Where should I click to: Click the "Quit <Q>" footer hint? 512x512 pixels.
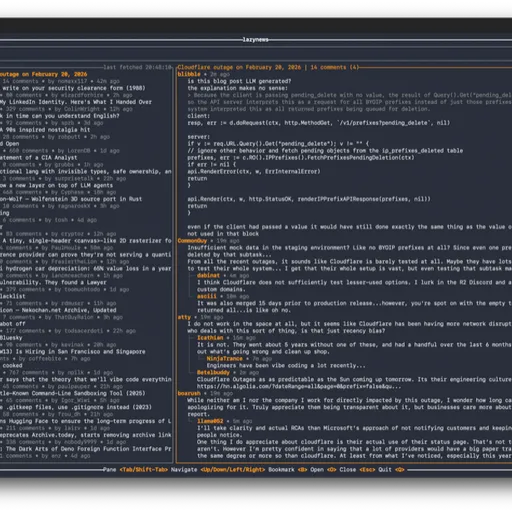[x=391, y=470]
